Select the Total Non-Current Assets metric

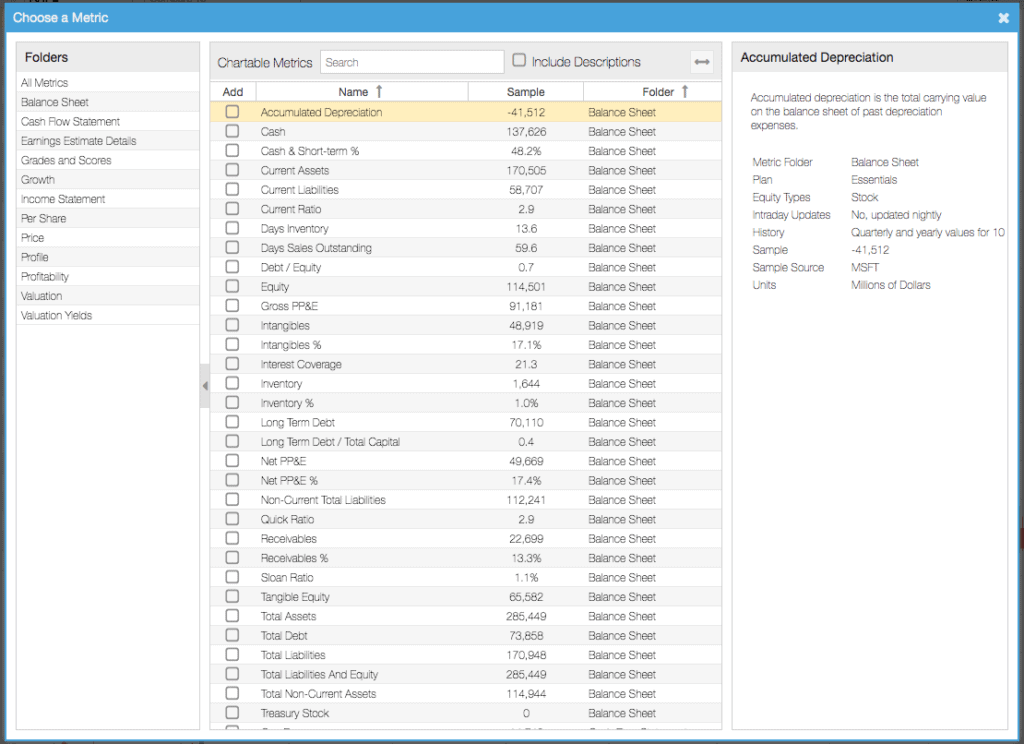coord(466,694)
